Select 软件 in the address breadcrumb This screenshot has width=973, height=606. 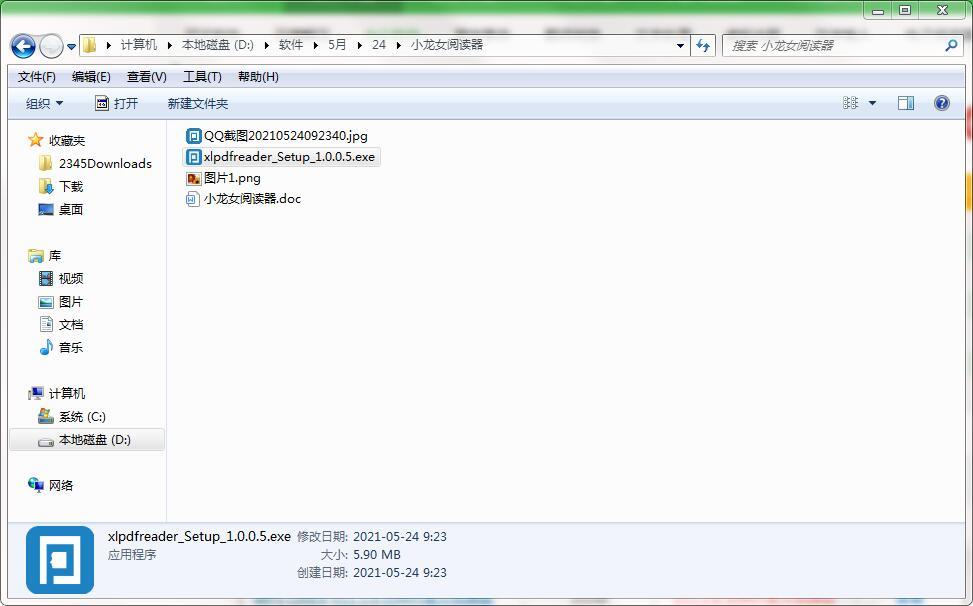tap(291, 45)
